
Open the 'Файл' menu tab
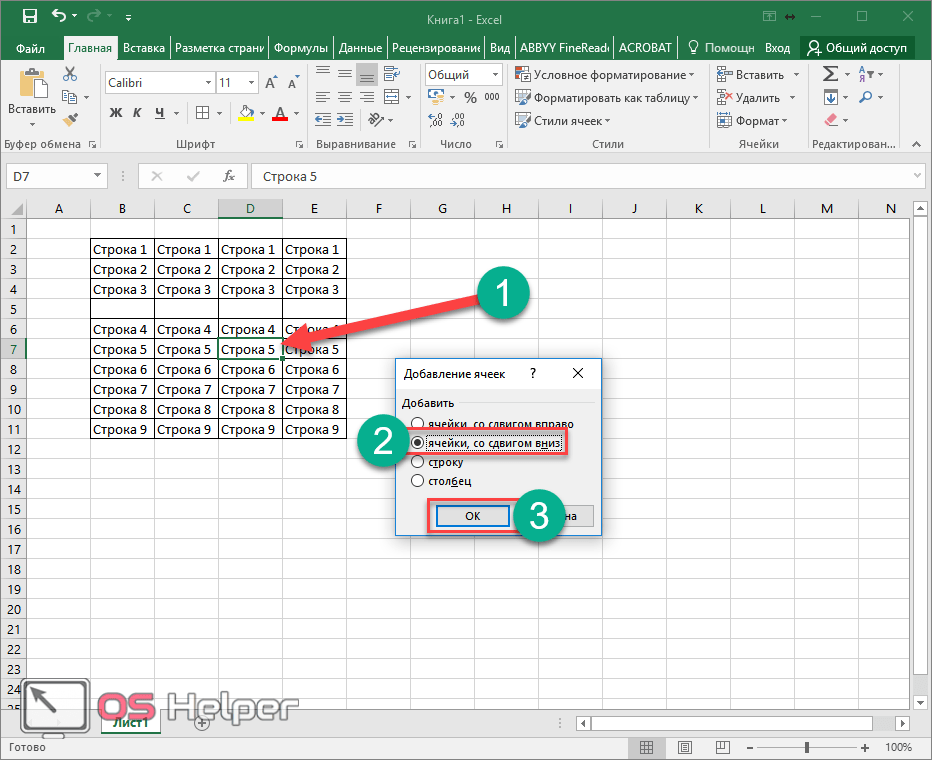click(31, 48)
